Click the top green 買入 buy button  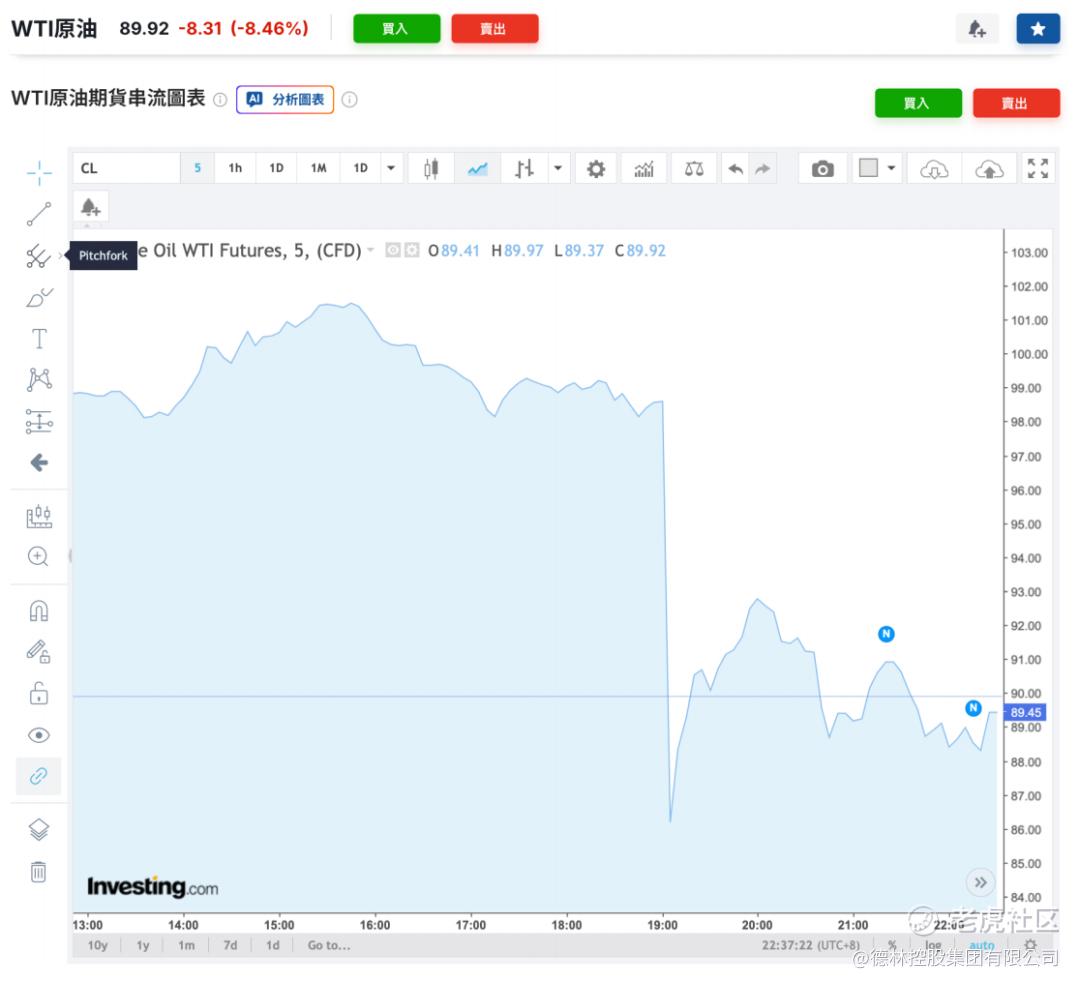coord(396,28)
